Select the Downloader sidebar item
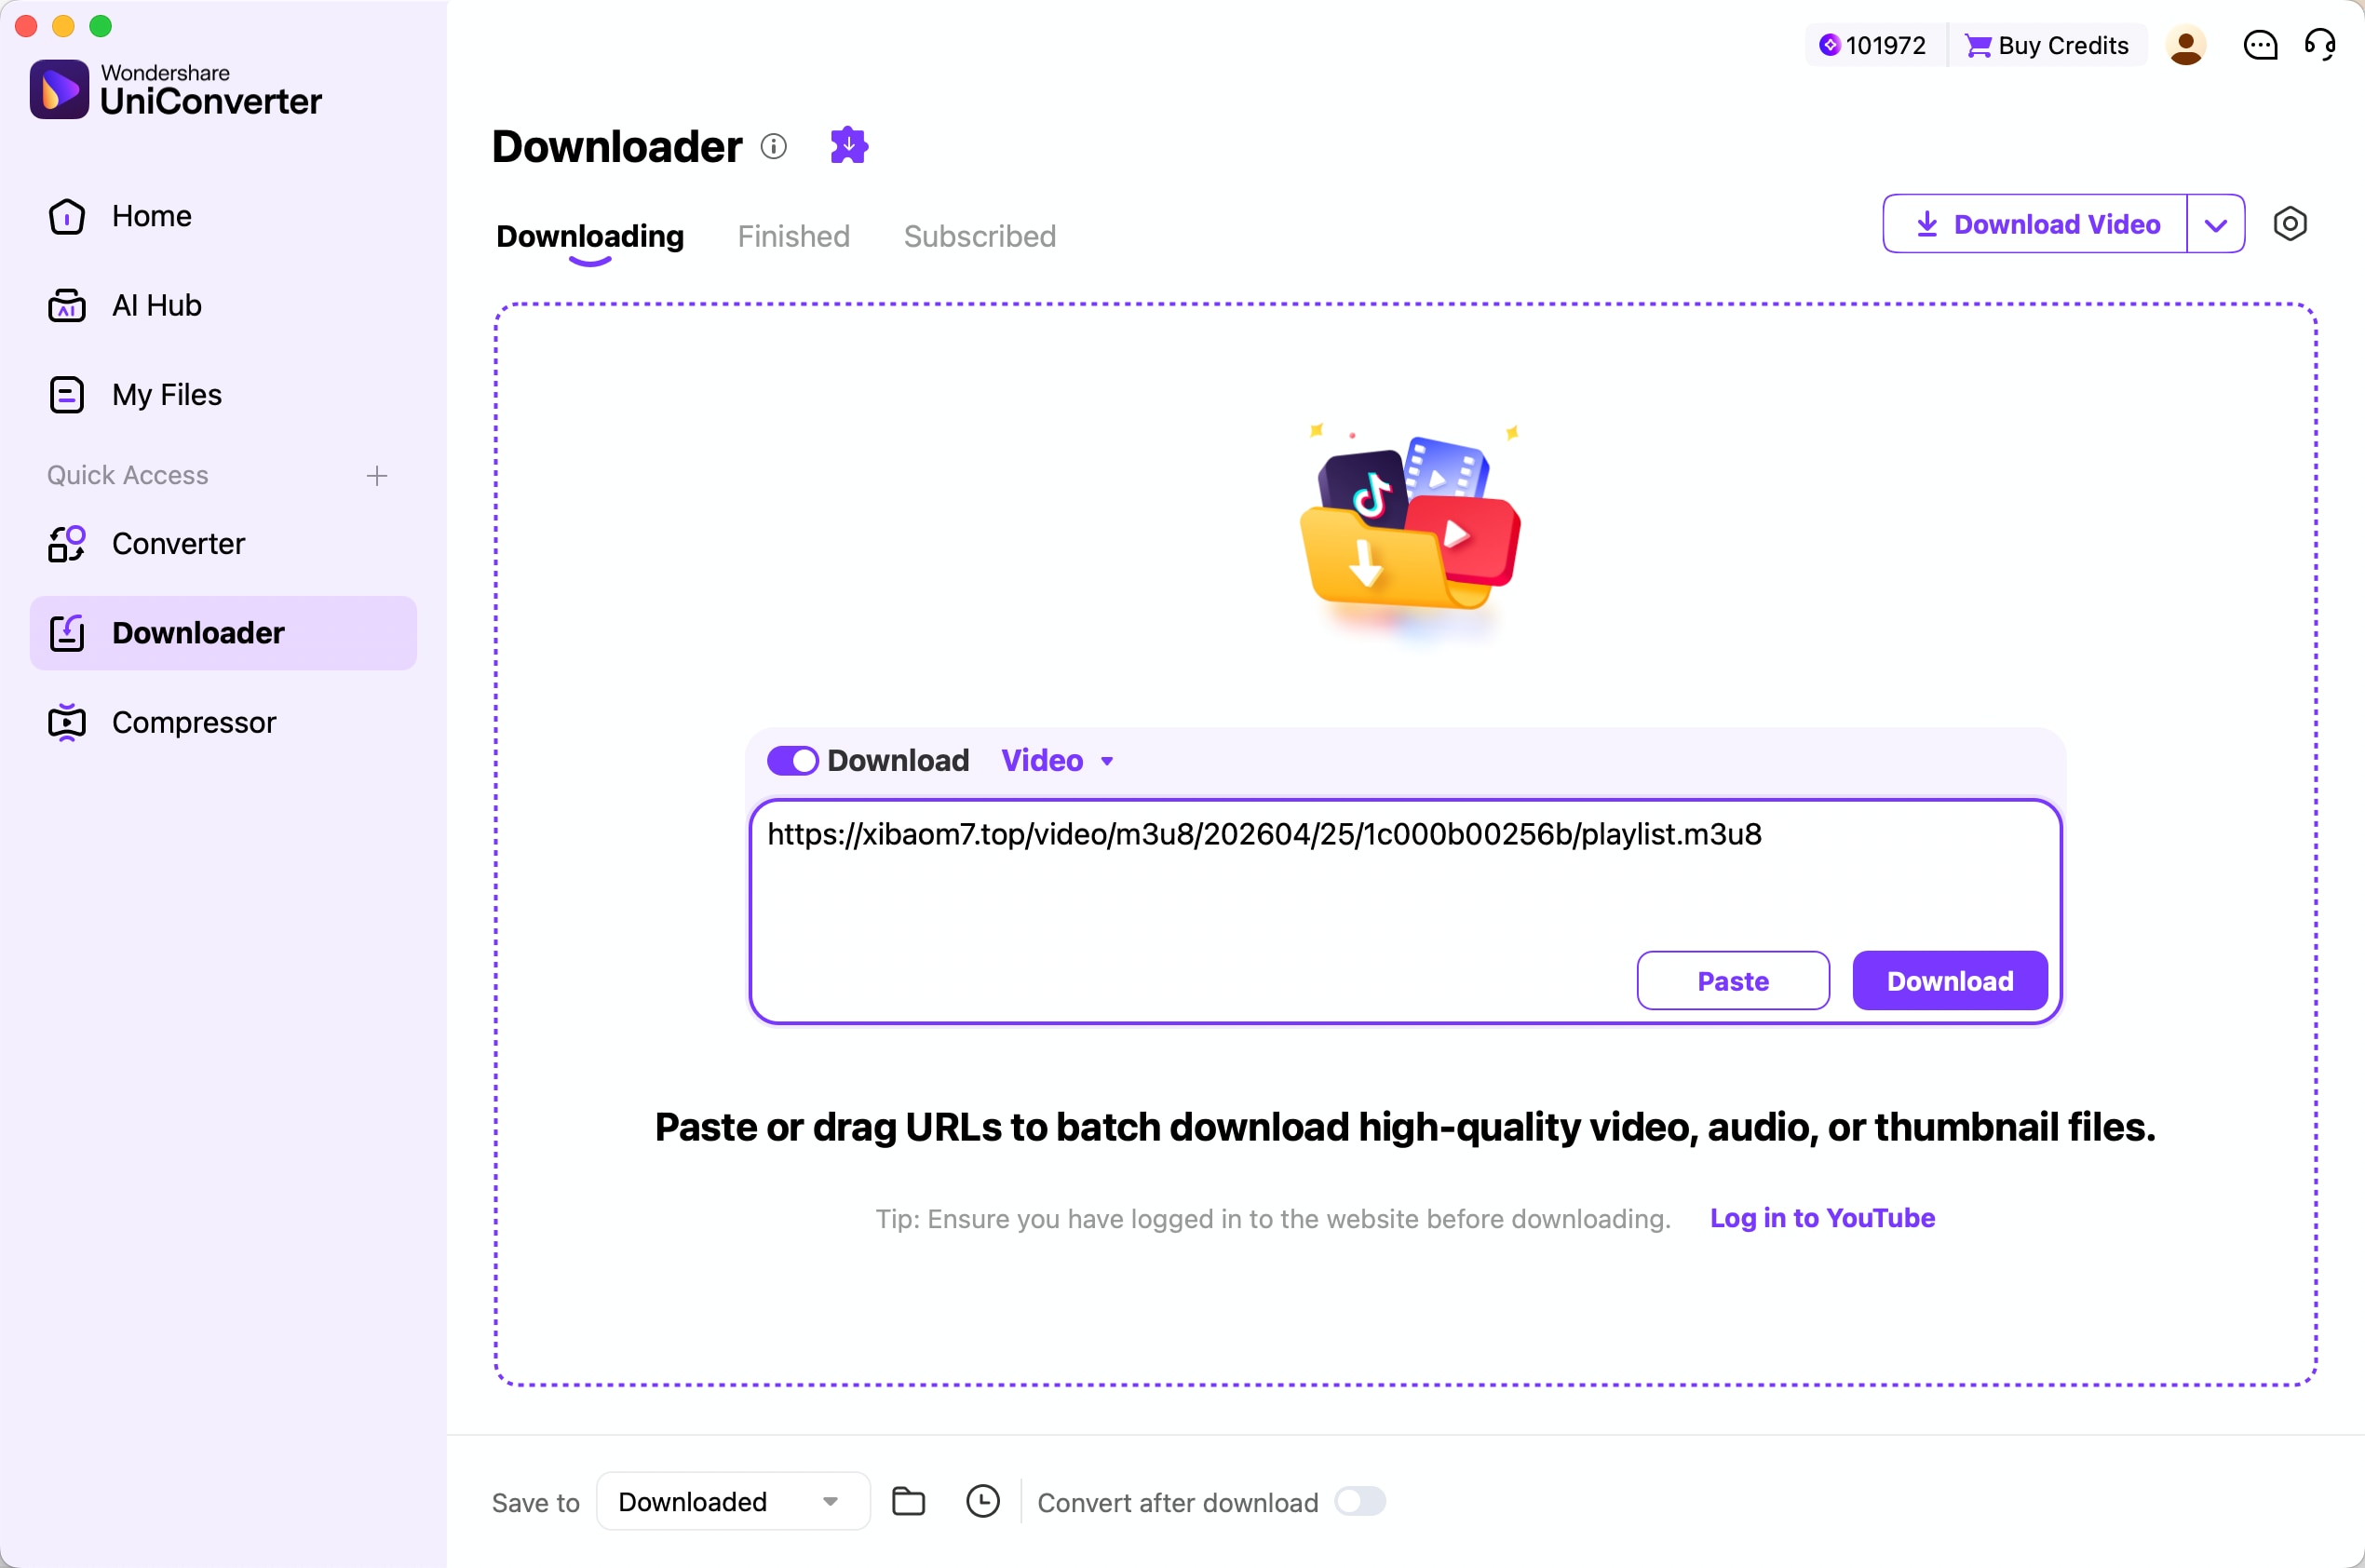2365x1568 pixels. pyautogui.click(x=222, y=633)
